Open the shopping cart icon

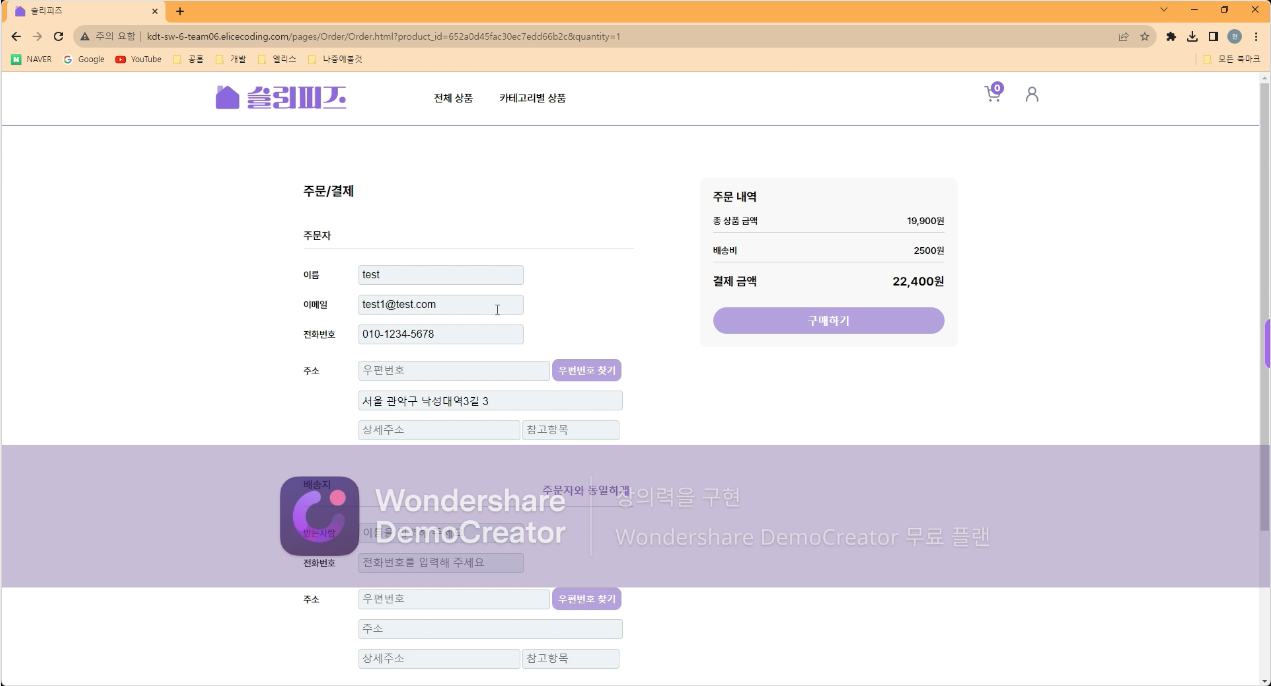tap(993, 94)
